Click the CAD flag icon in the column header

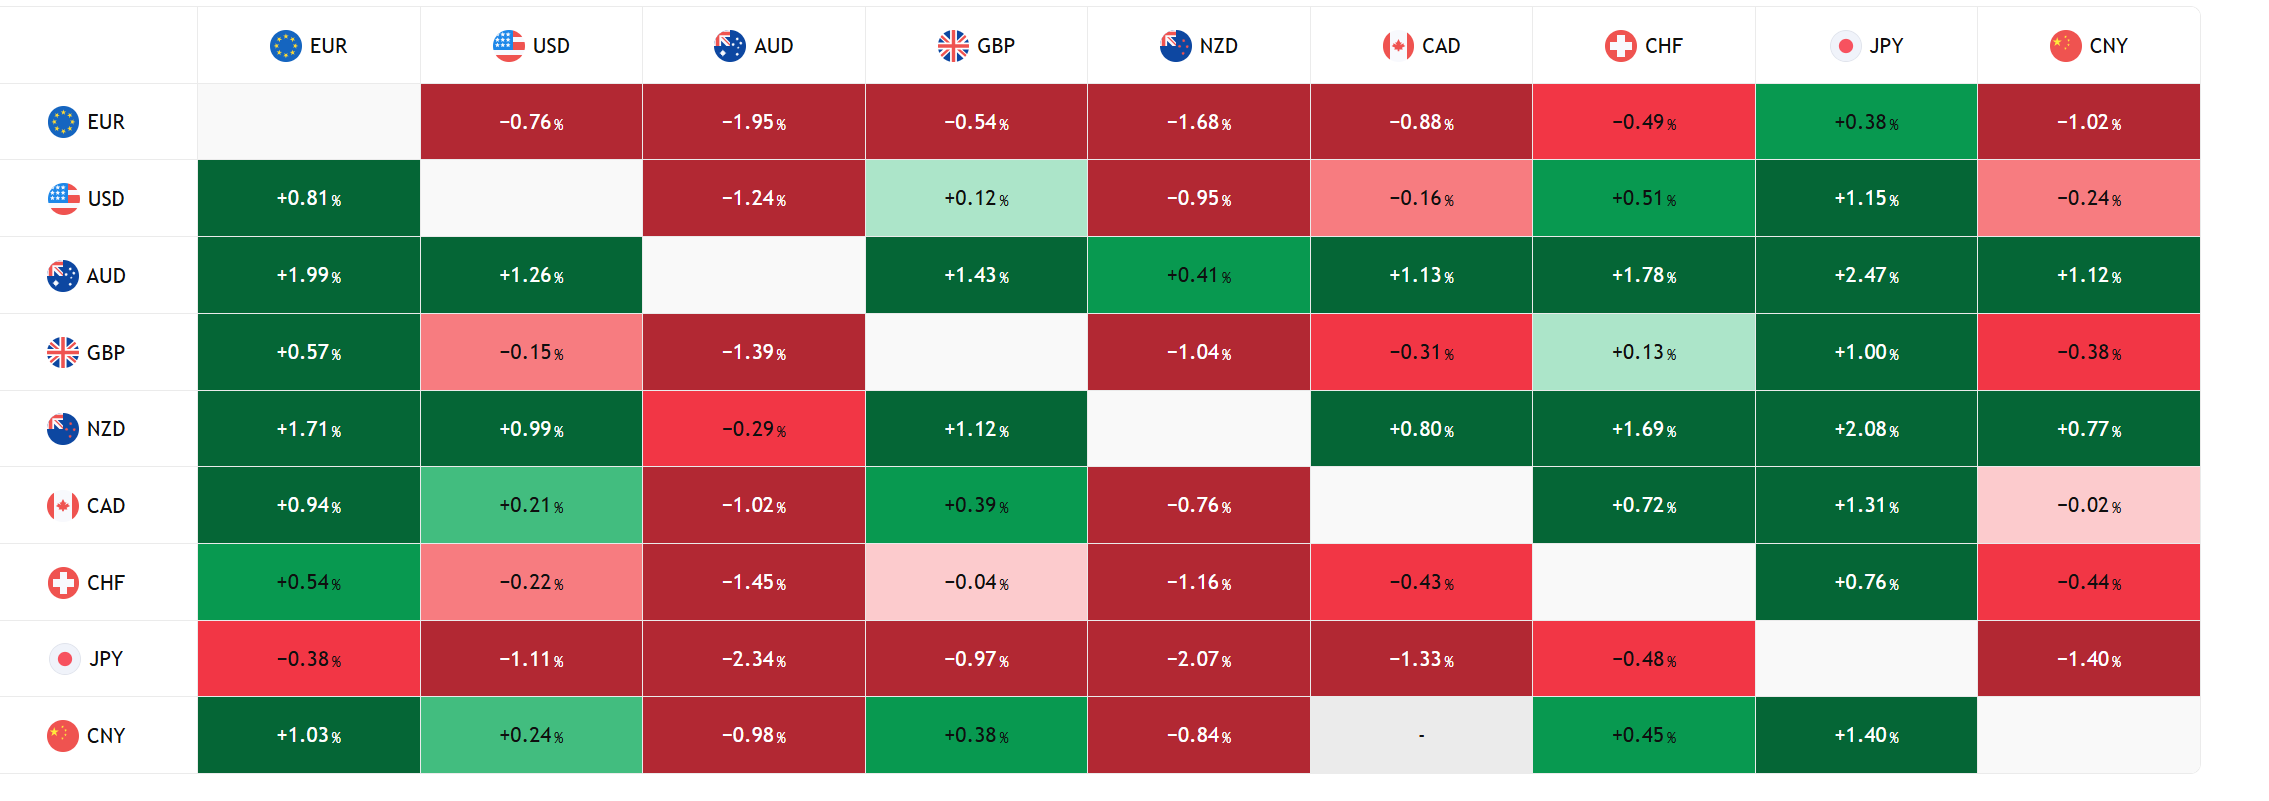click(x=1398, y=46)
